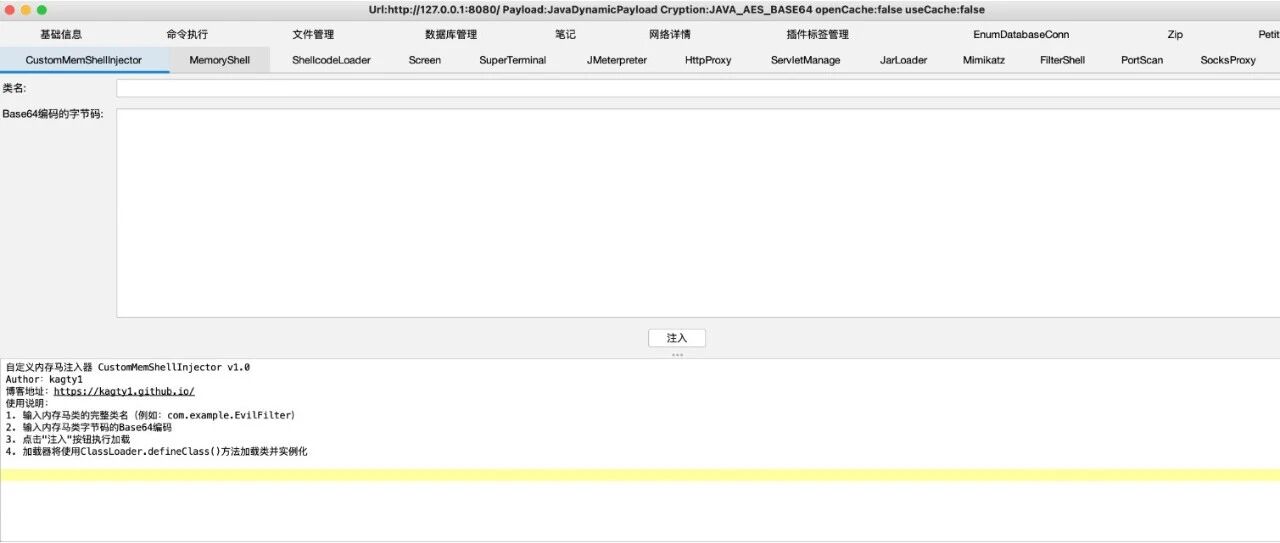Open the 笔记 tab
The height and width of the screenshot is (543, 1280).
point(565,34)
